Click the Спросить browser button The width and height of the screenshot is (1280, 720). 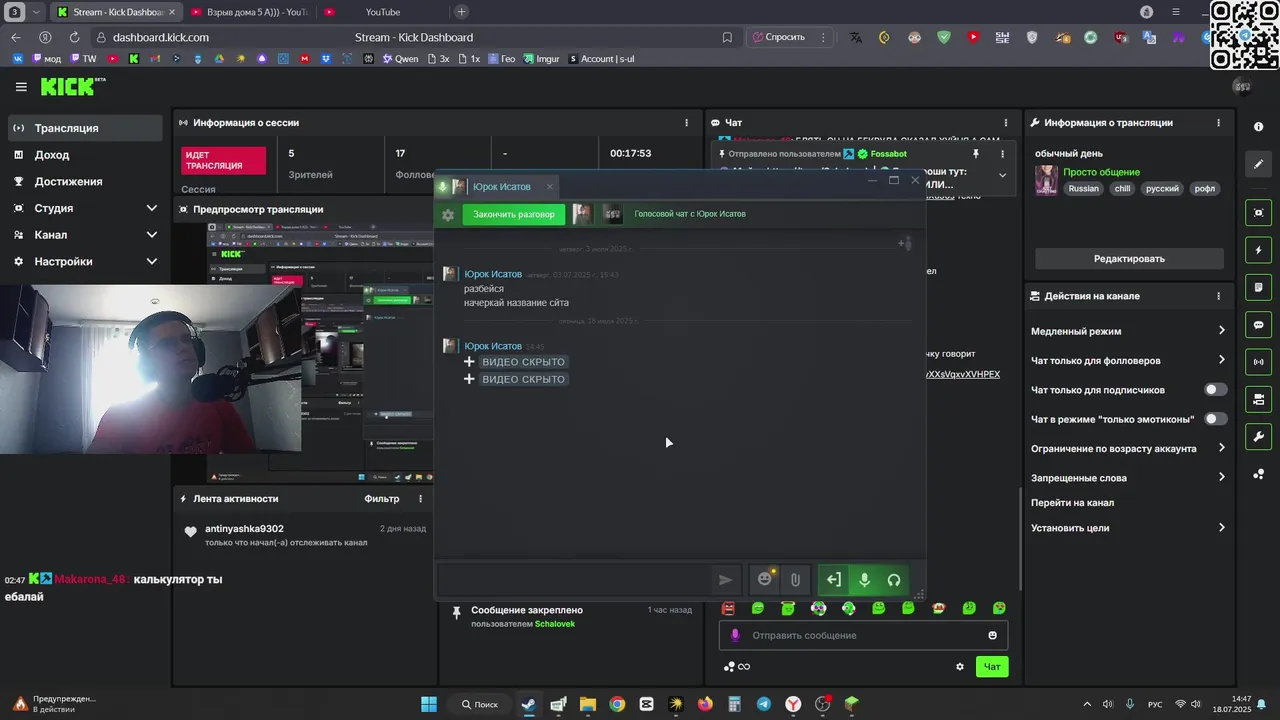(779, 37)
